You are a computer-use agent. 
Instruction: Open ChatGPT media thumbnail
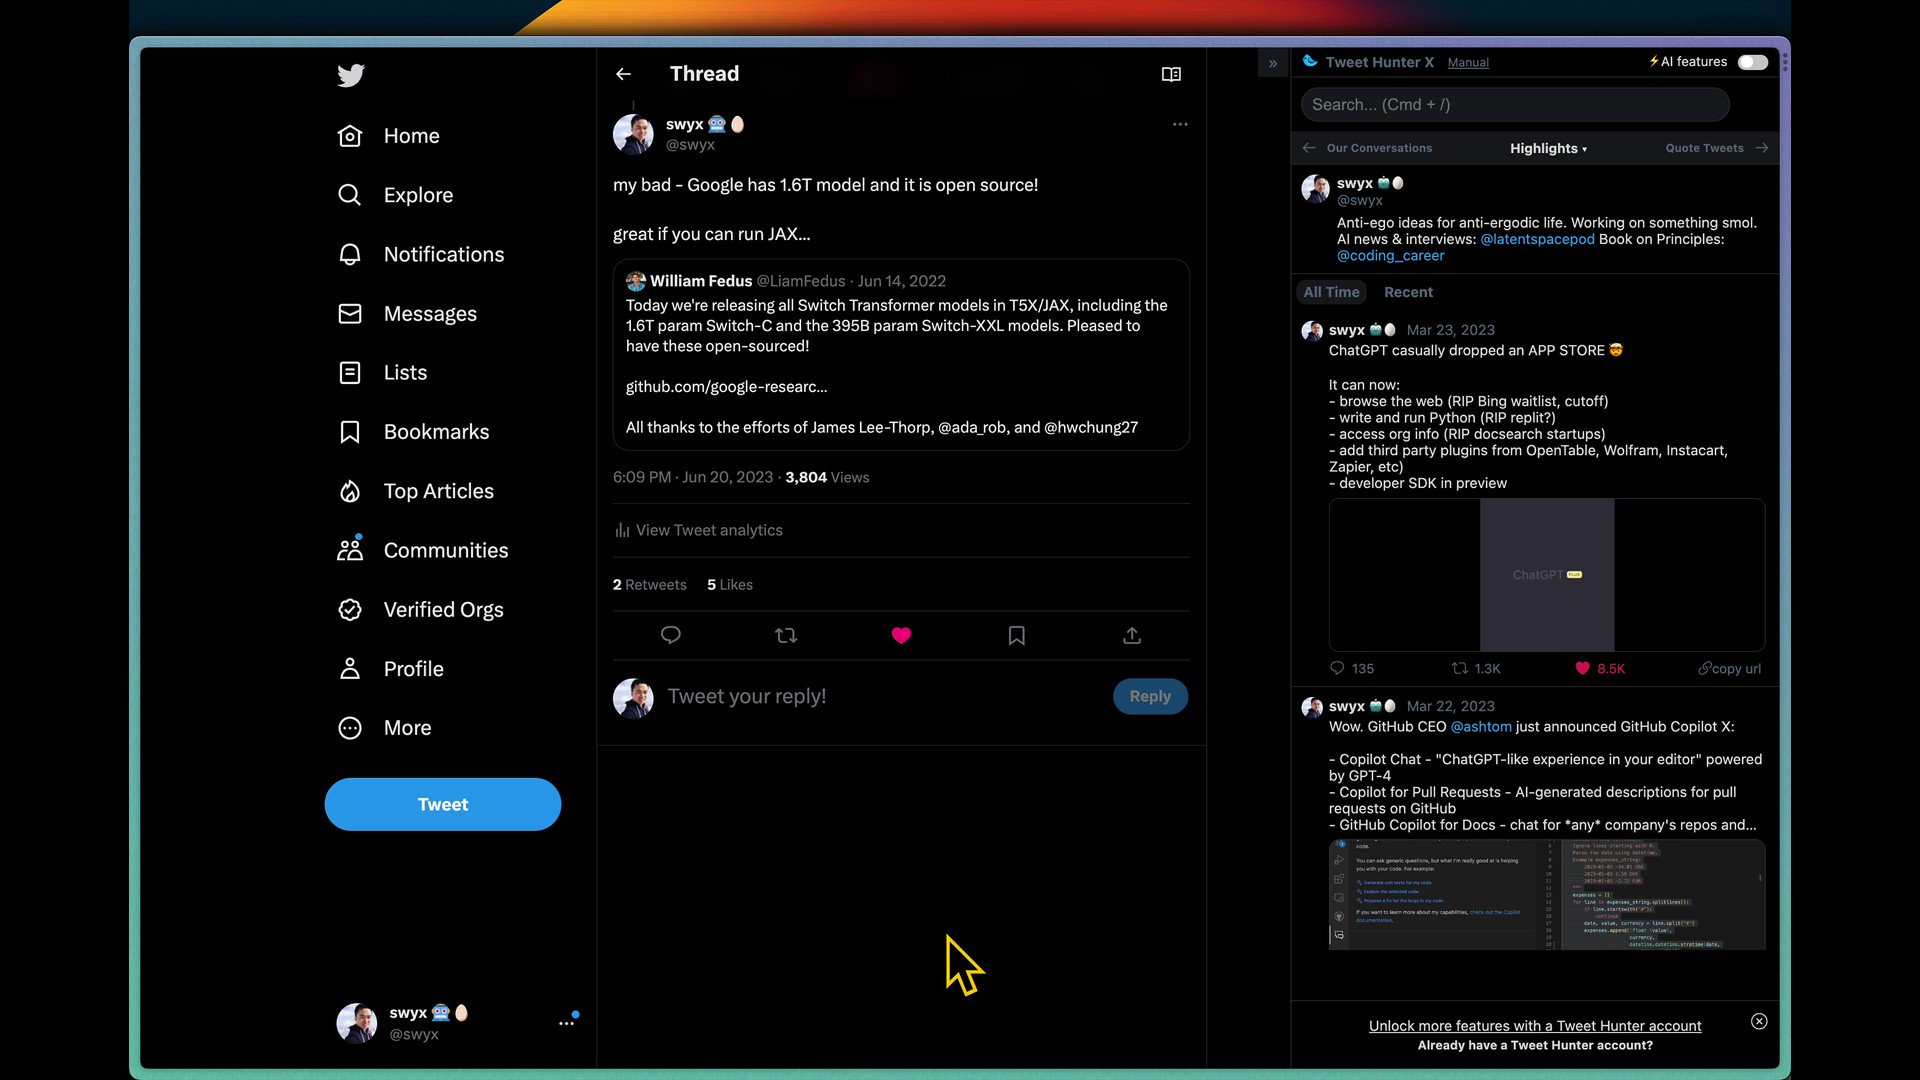coord(1547,575)
